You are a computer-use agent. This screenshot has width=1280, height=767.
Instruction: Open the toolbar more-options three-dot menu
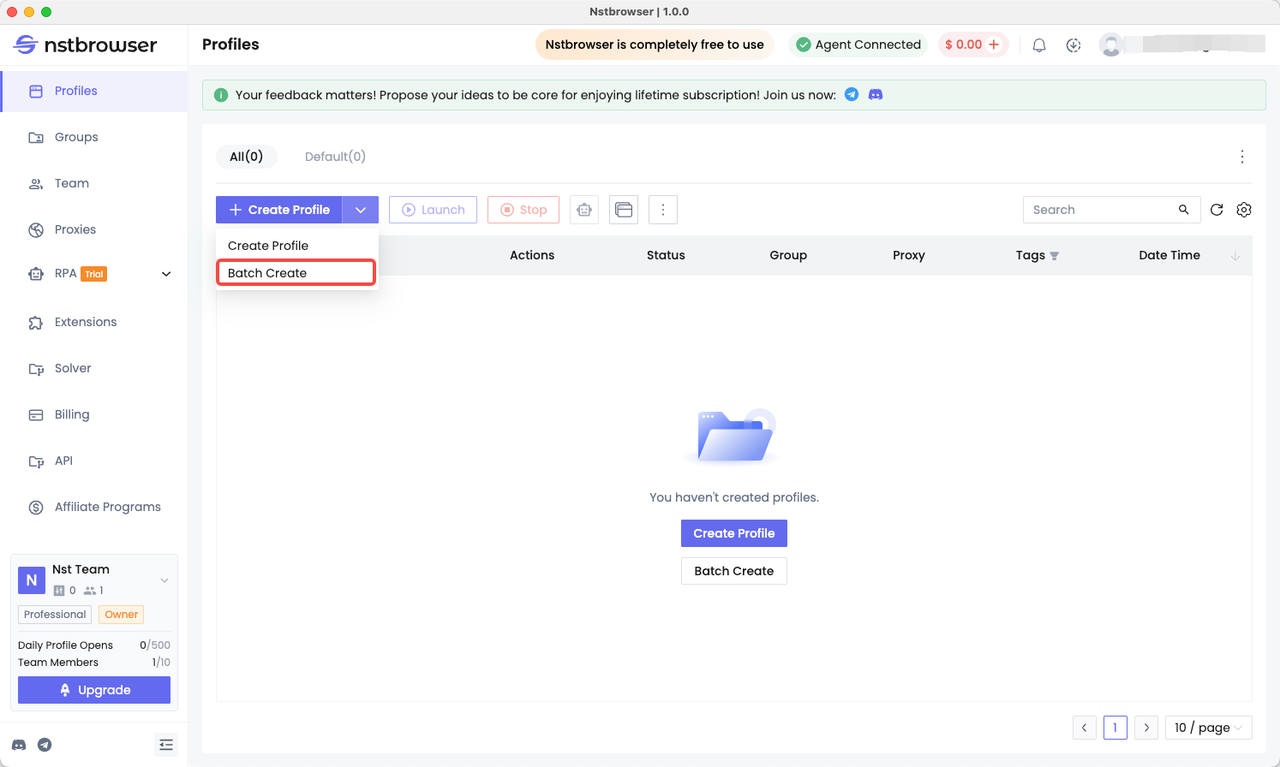click(x=663, y=210)
